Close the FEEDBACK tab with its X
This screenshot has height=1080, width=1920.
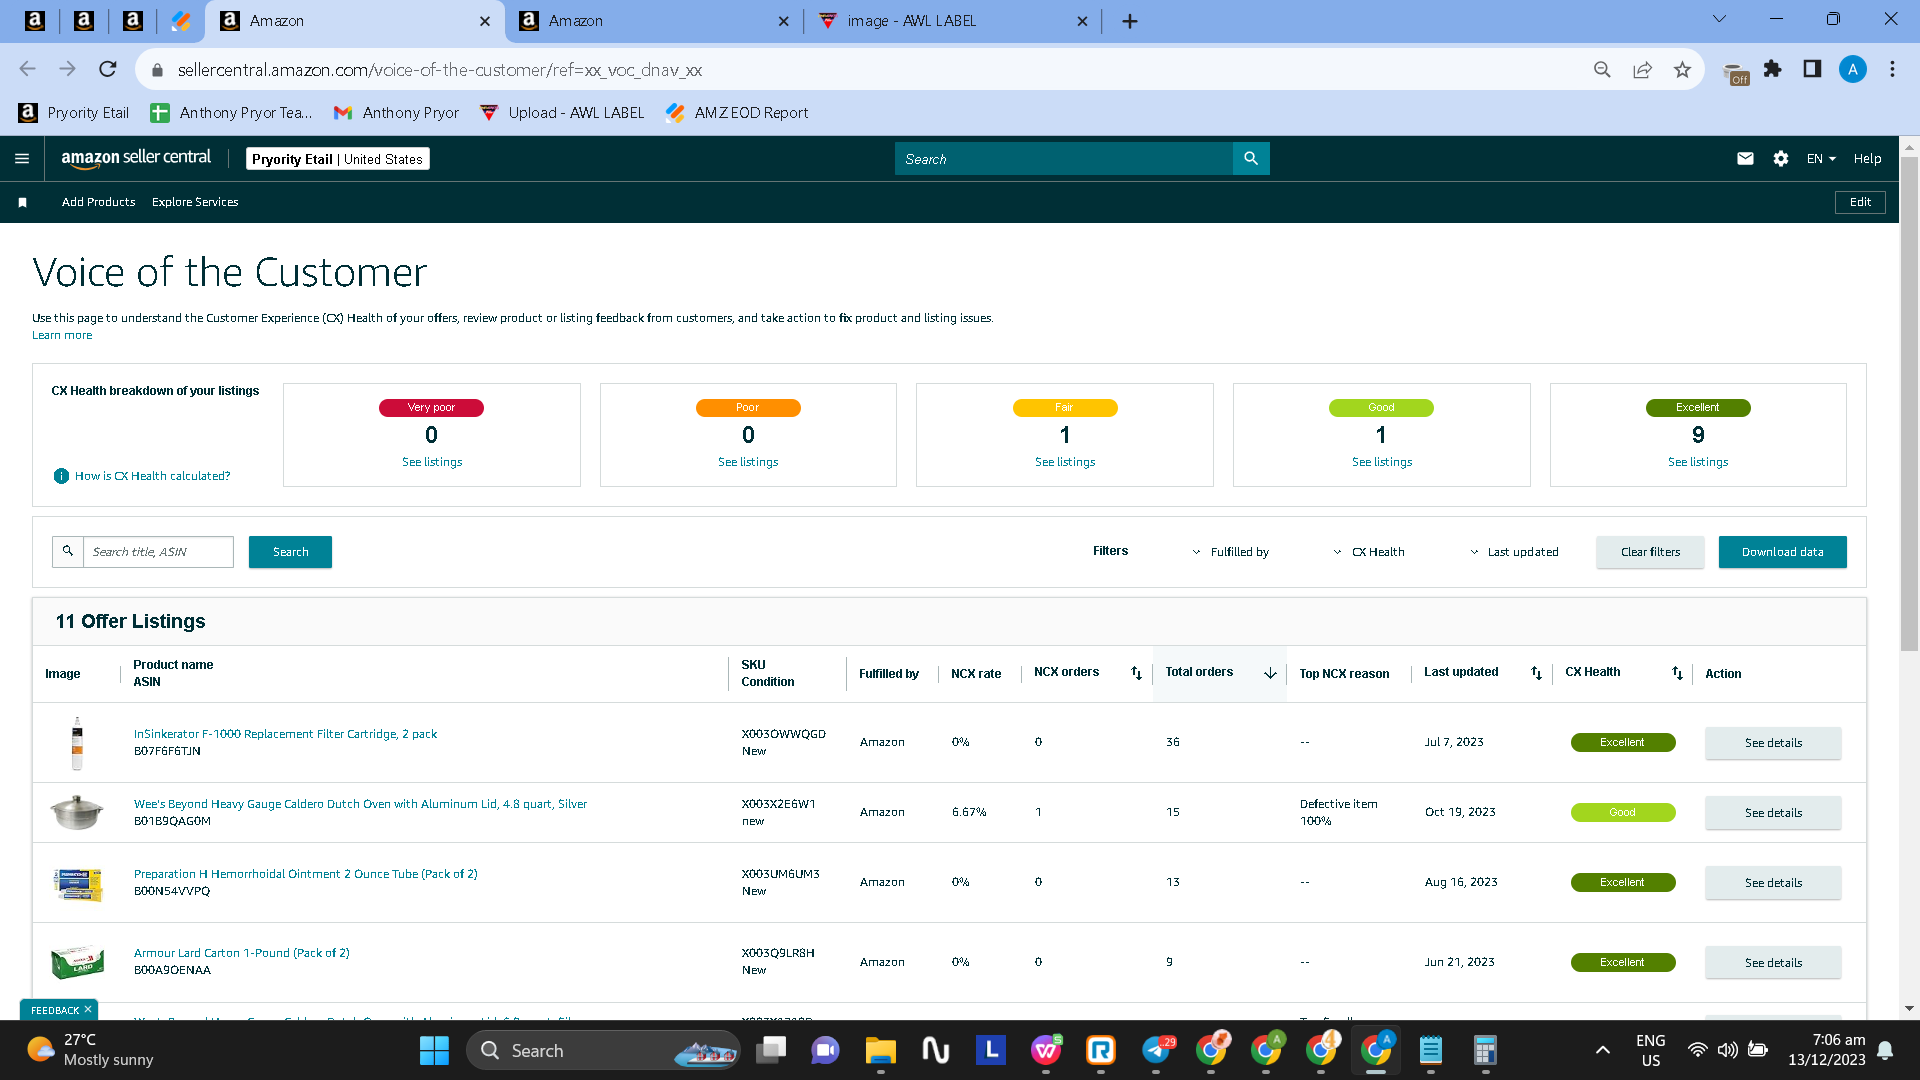point(88,1010)
